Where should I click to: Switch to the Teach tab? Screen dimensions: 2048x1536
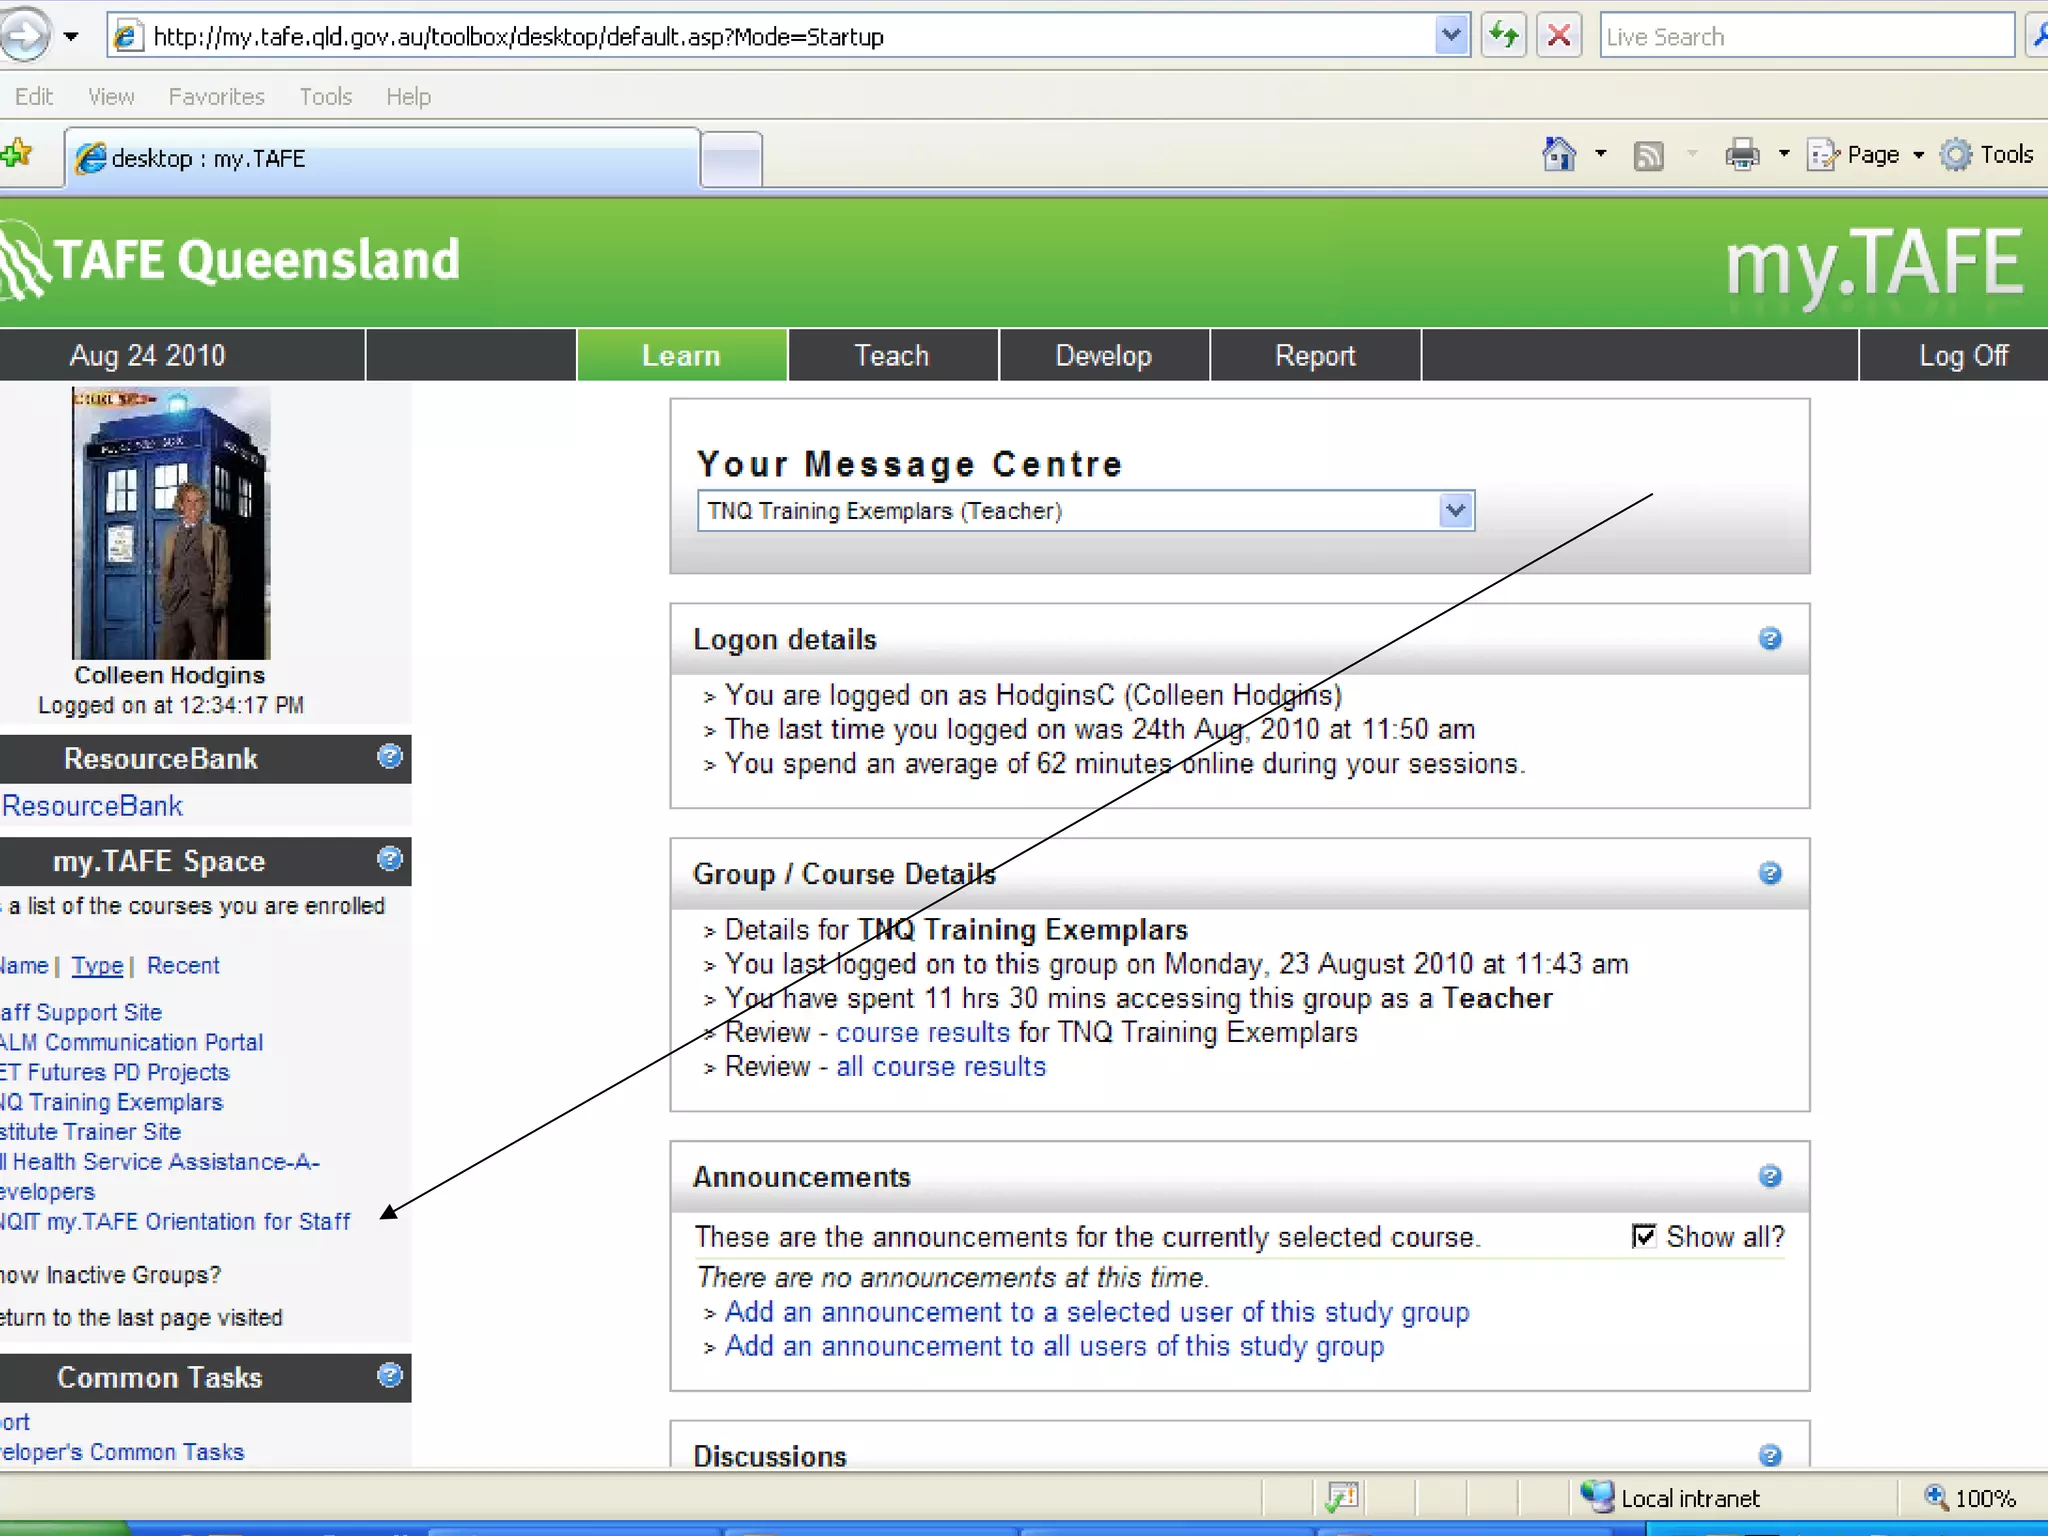point(891,356)
